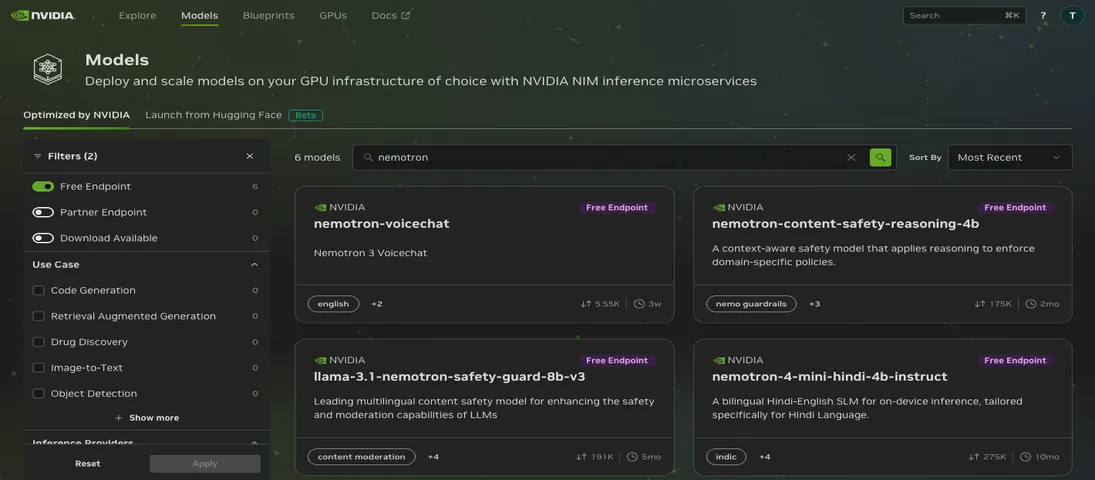Select the Models nav item
Image resolution: width=1095 pixels, height=480 pixels.
click(199, 15)
